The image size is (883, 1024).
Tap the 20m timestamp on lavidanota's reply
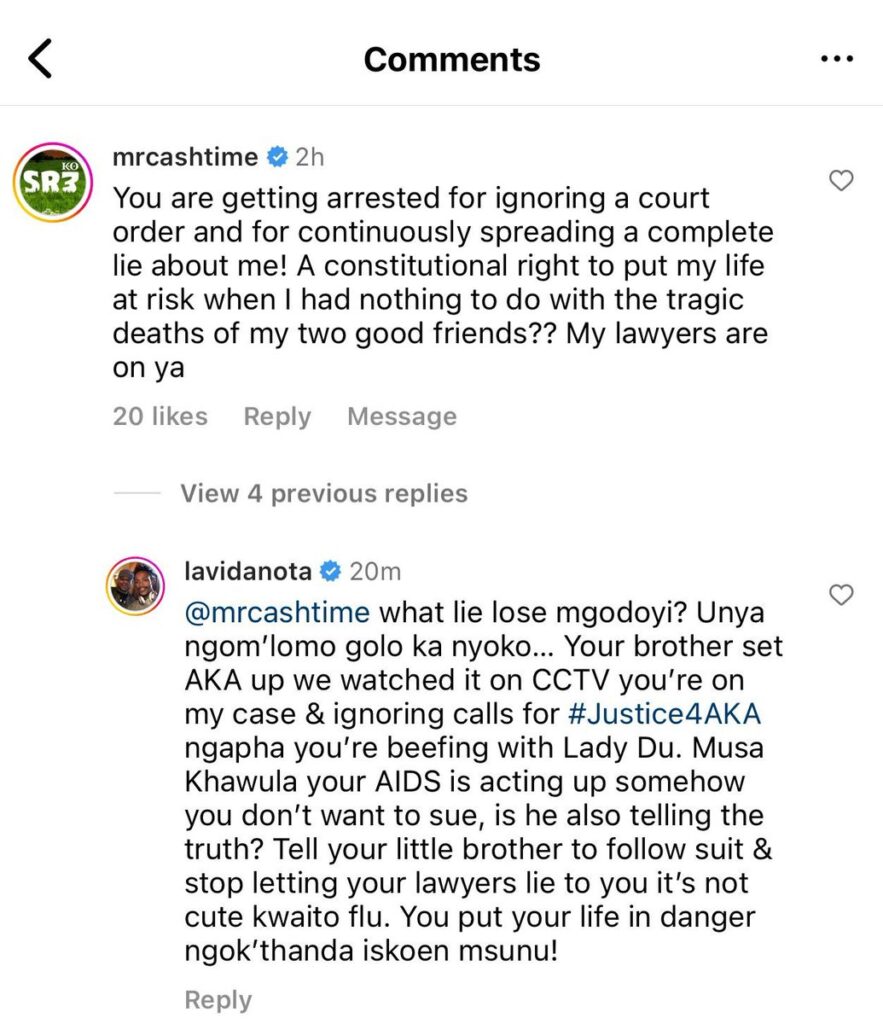(x=375, y=572)
